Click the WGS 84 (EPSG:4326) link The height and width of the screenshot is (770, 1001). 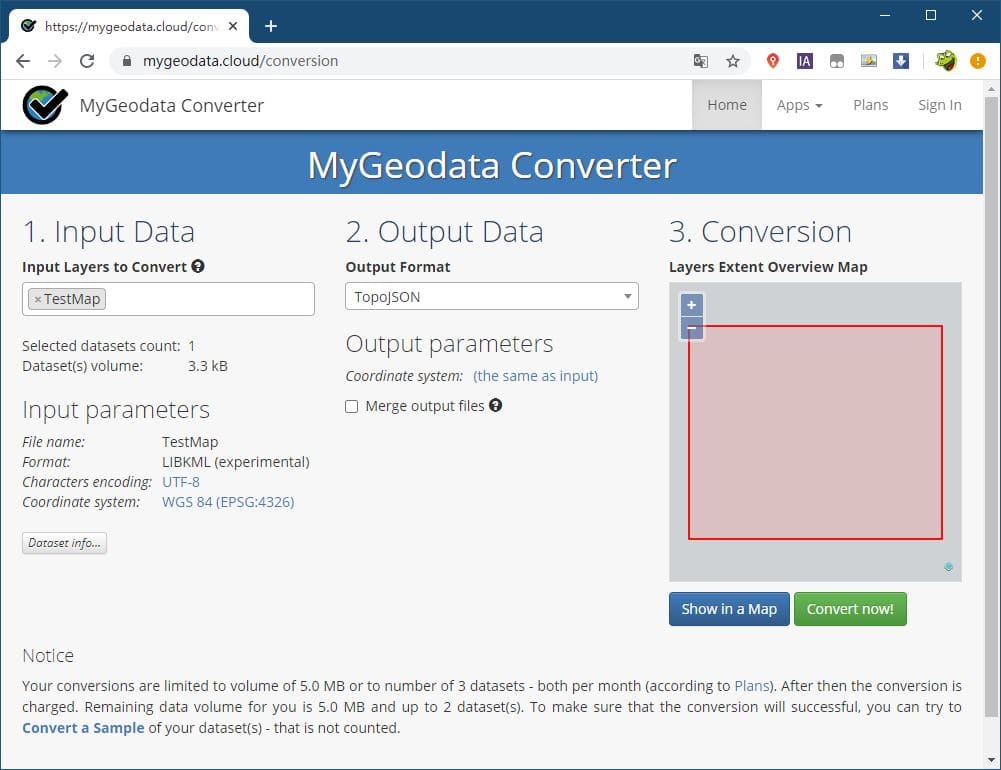[228, 502]
